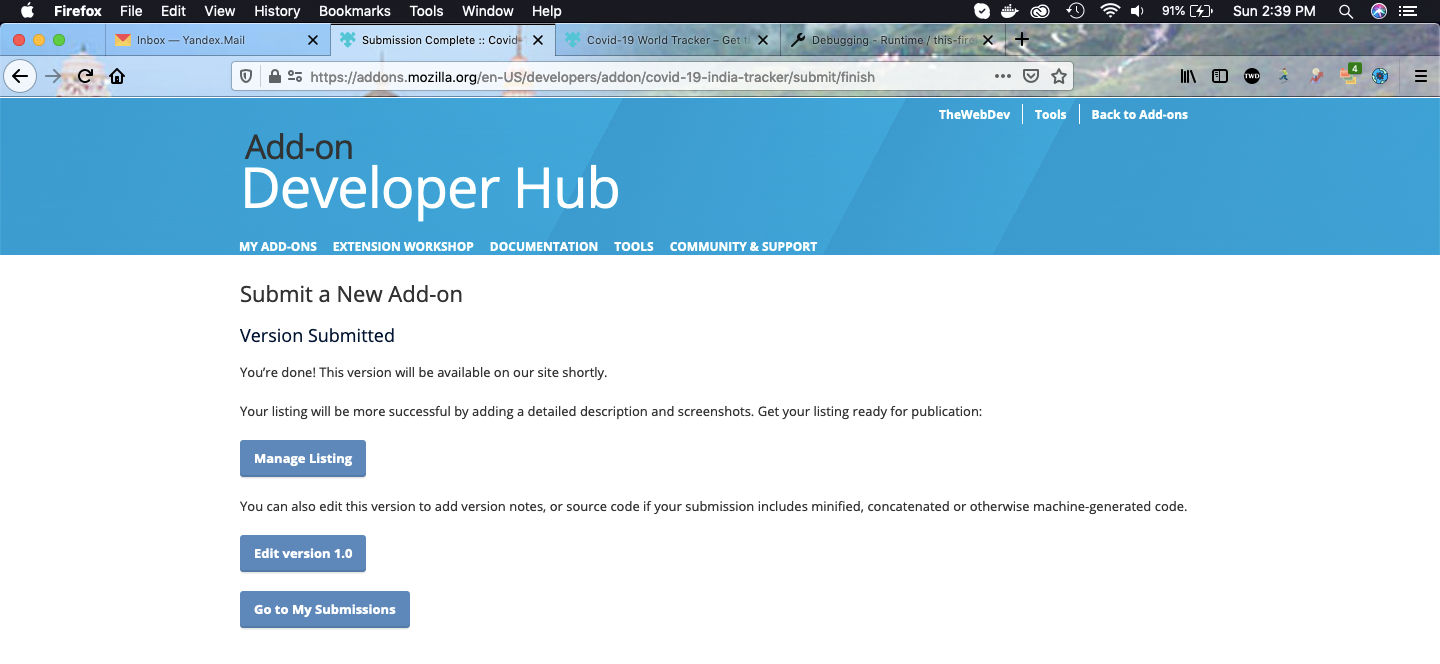
Task: Close the Covid-19 World Tracker tab
Action: click(x=763, y=40)
